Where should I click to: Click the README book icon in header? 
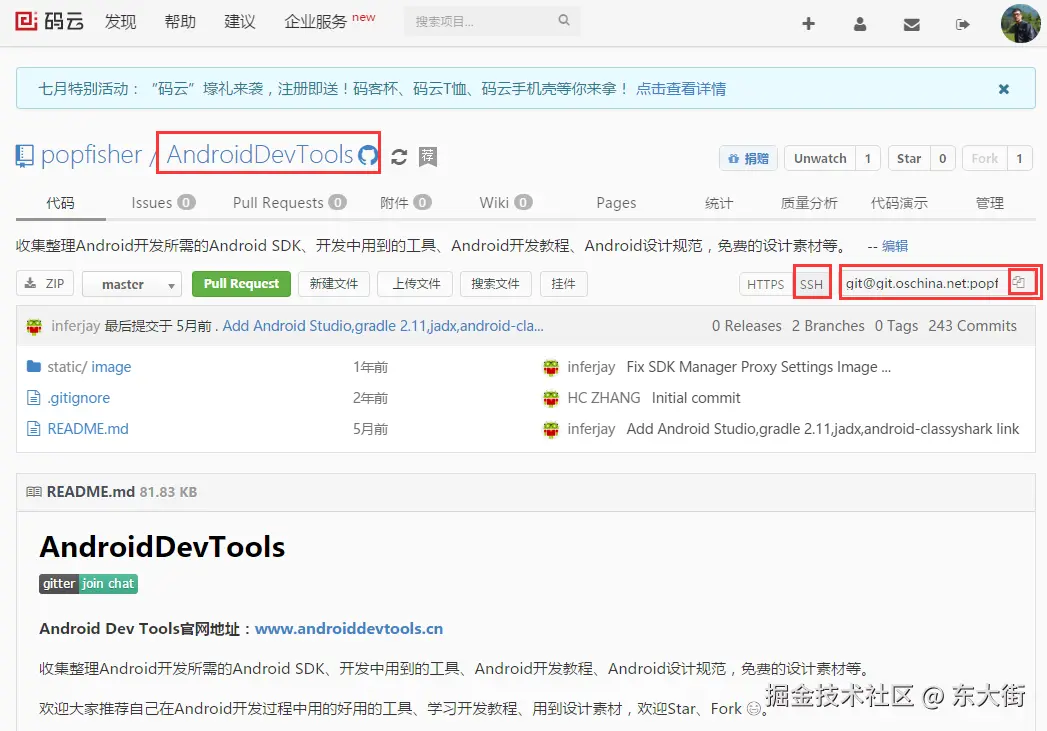point(33,492)
